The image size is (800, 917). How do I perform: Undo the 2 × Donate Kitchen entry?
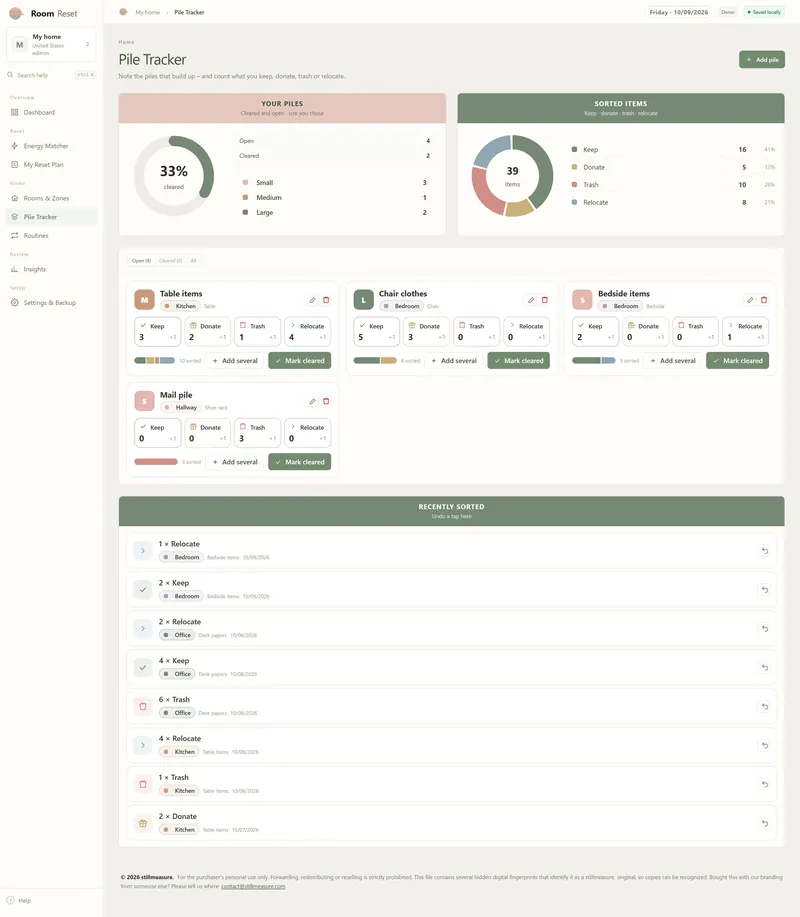tap(764, 823)
